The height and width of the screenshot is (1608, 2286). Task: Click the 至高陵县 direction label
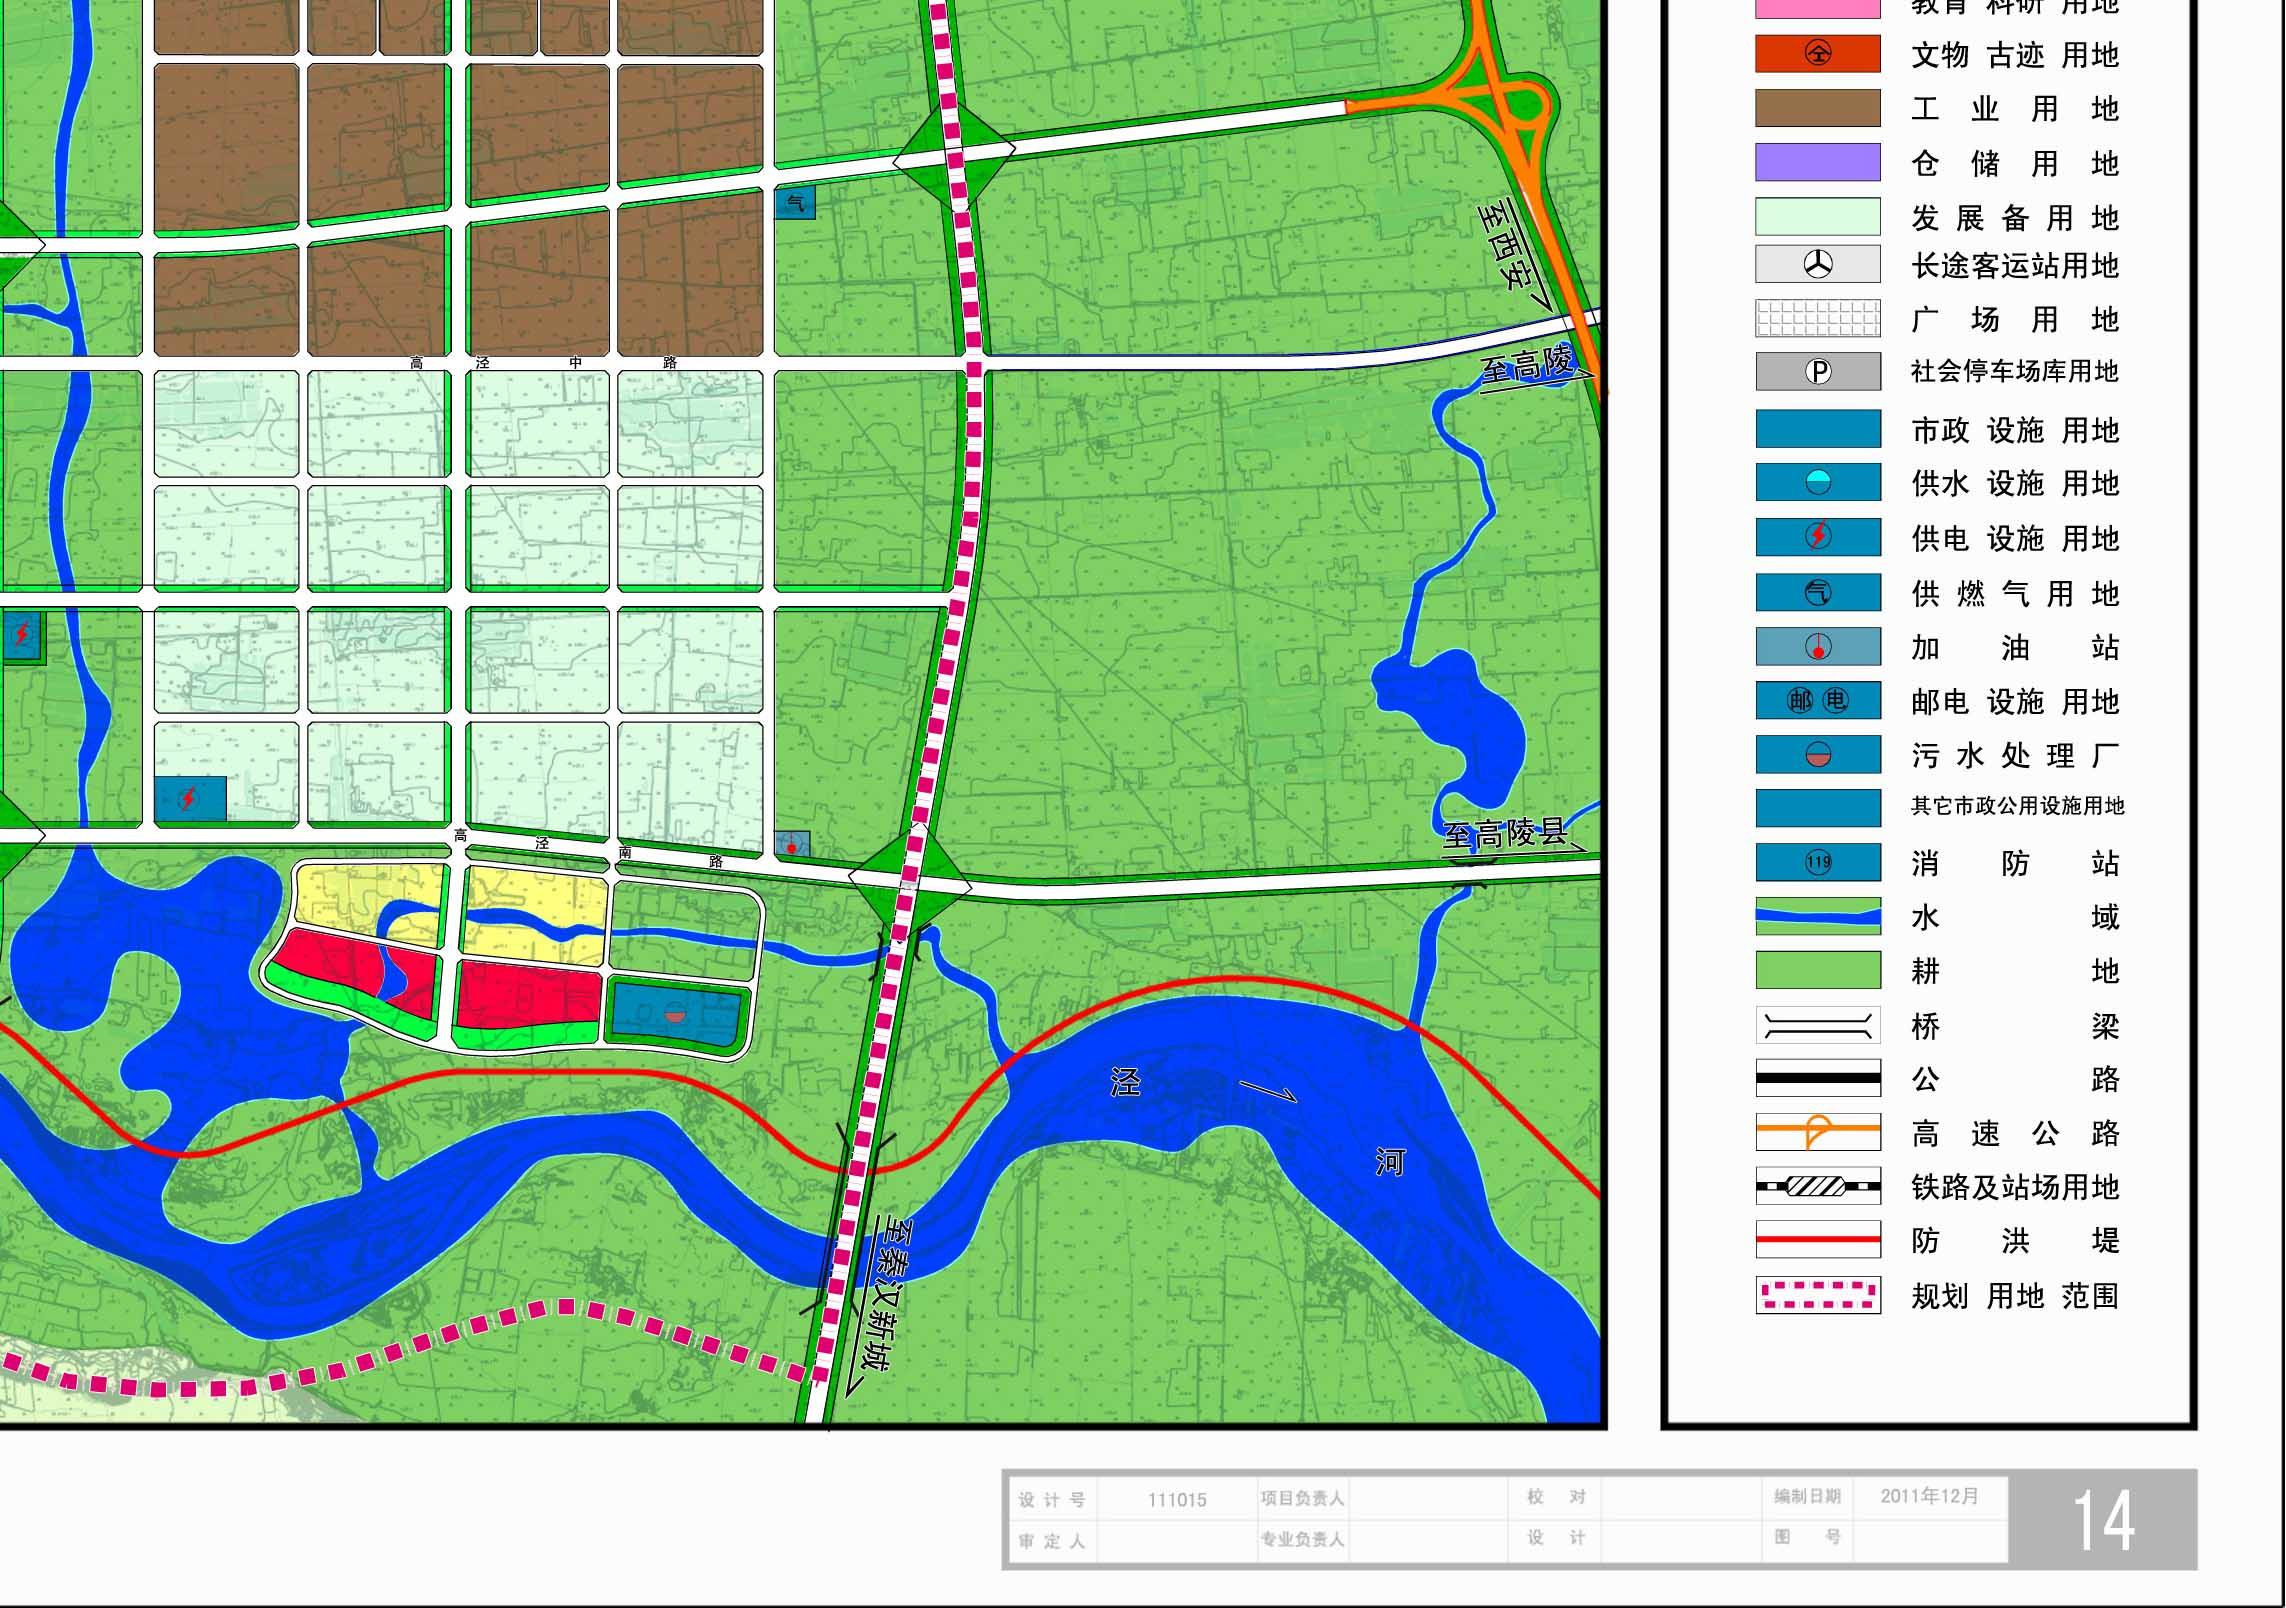point(1504,833)
